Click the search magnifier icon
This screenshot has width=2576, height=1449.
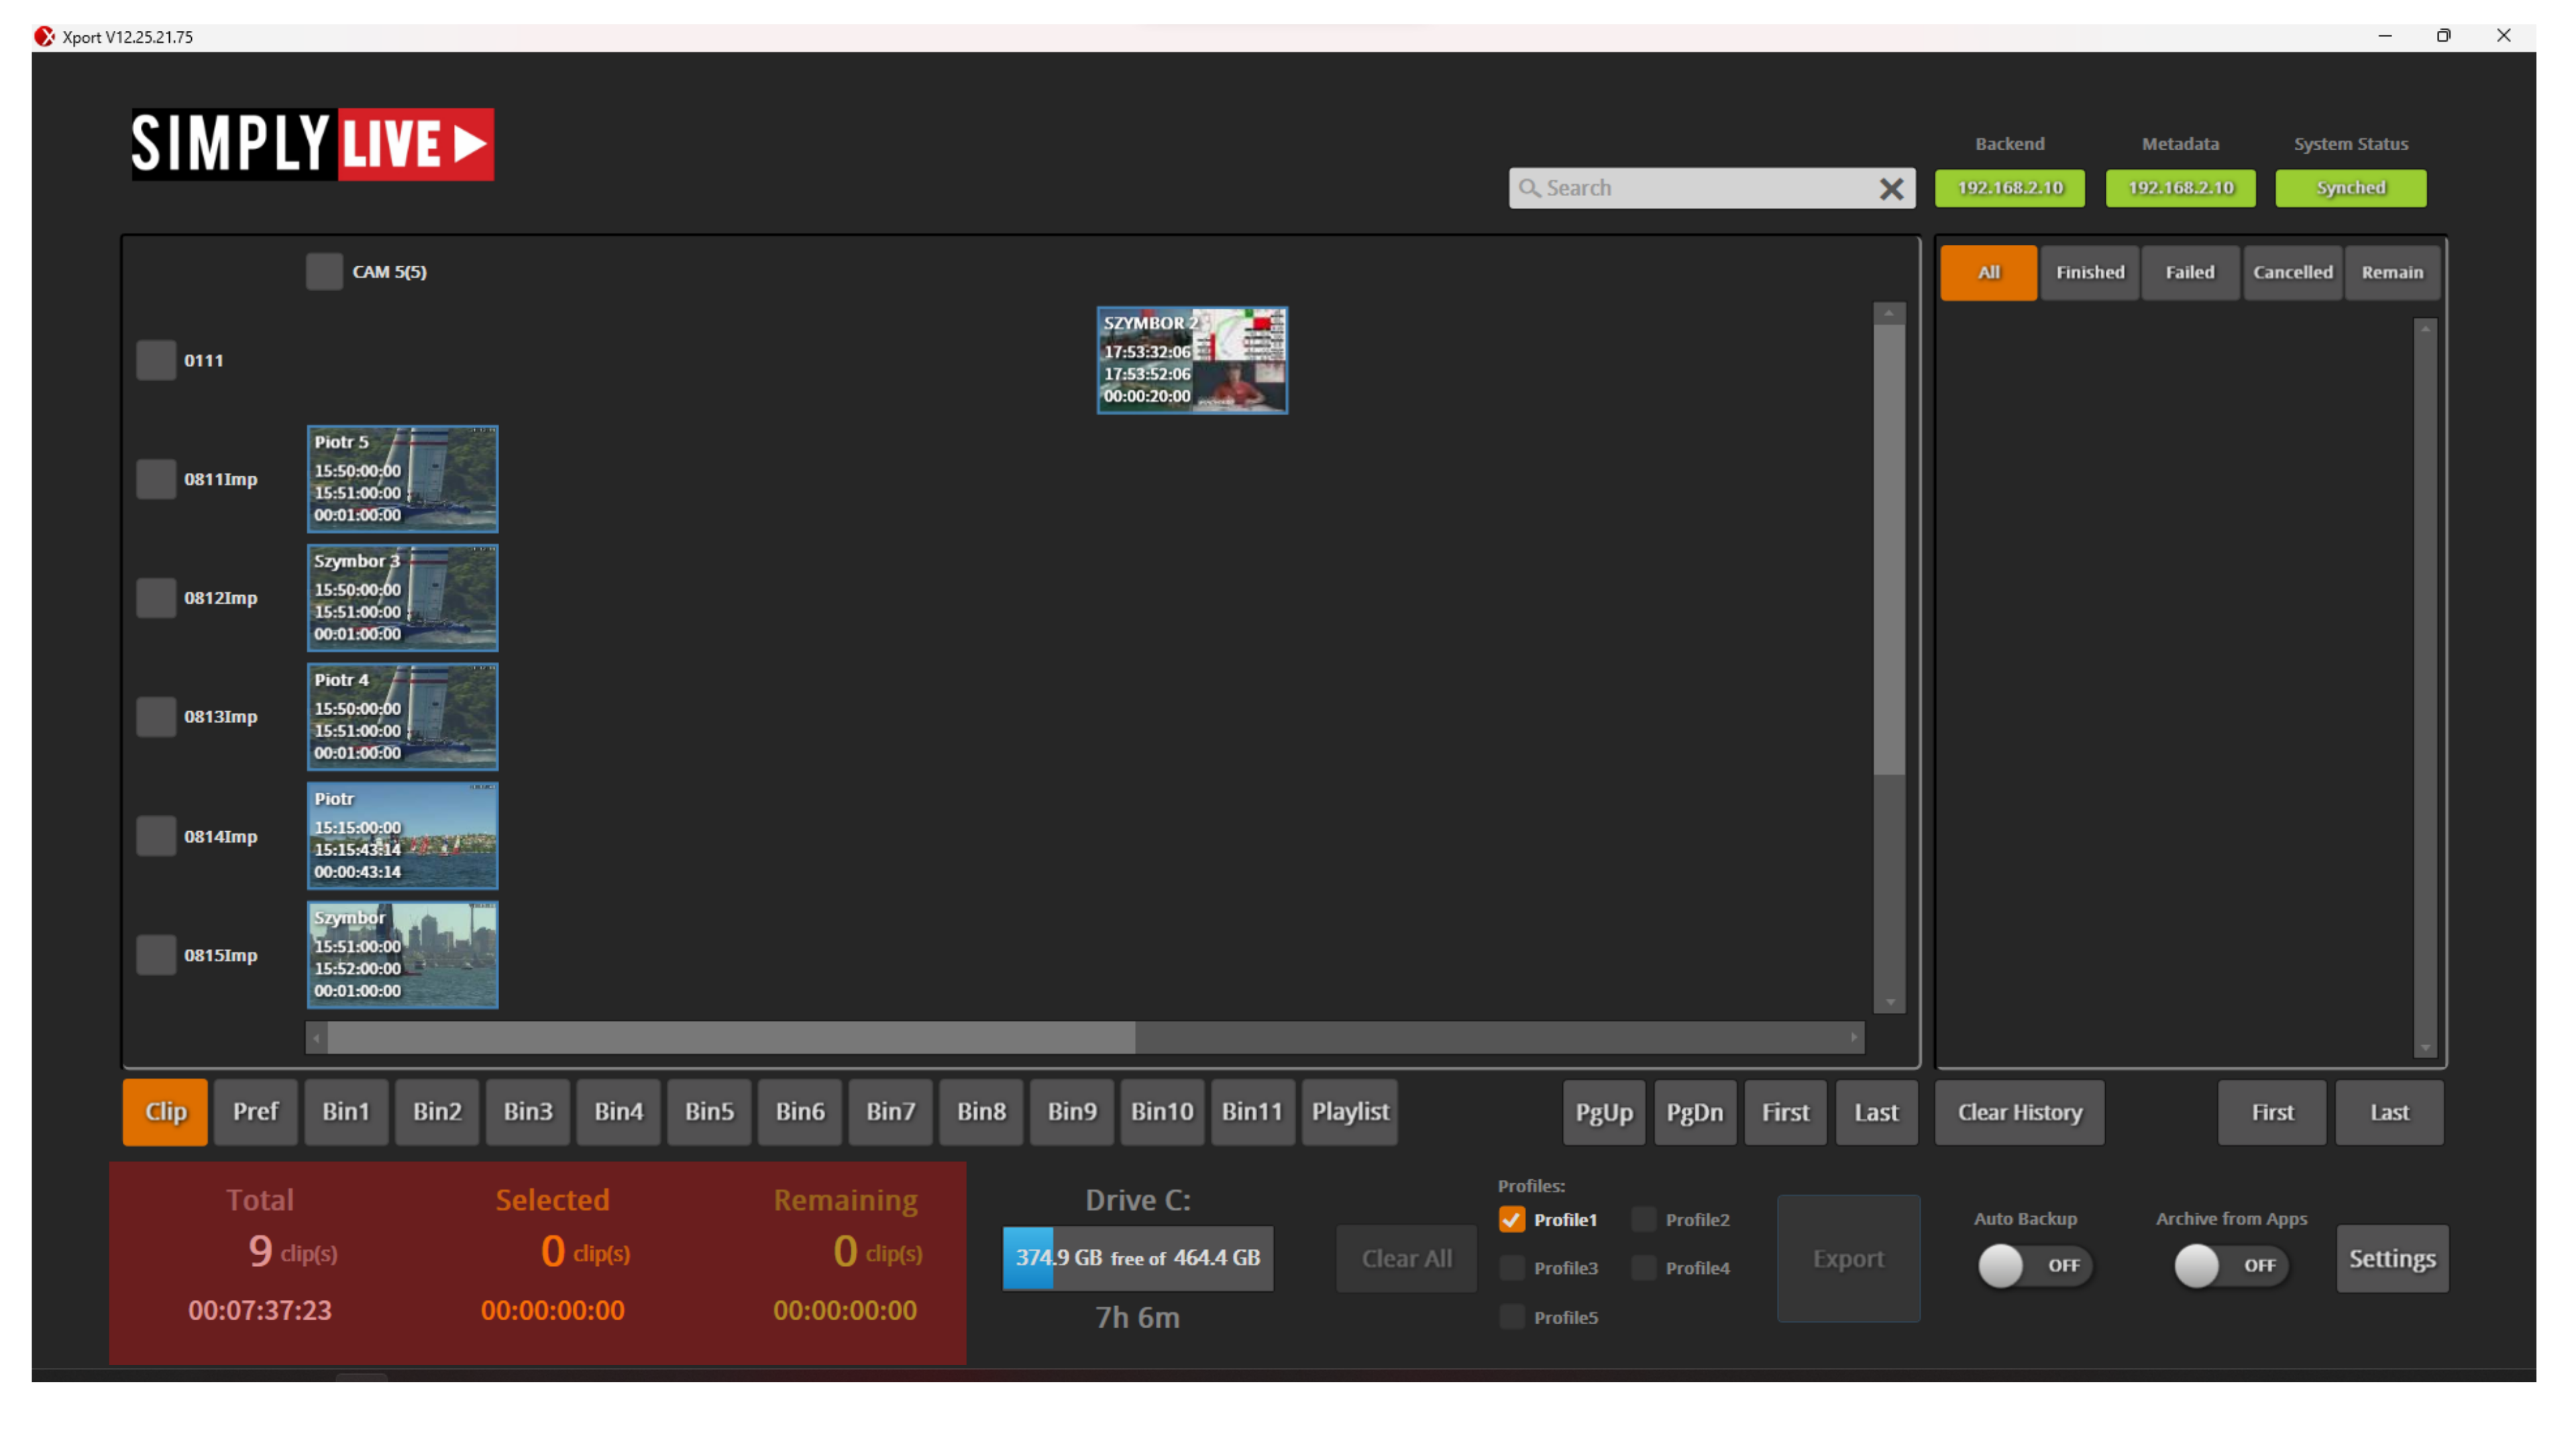coord(1528,188)
